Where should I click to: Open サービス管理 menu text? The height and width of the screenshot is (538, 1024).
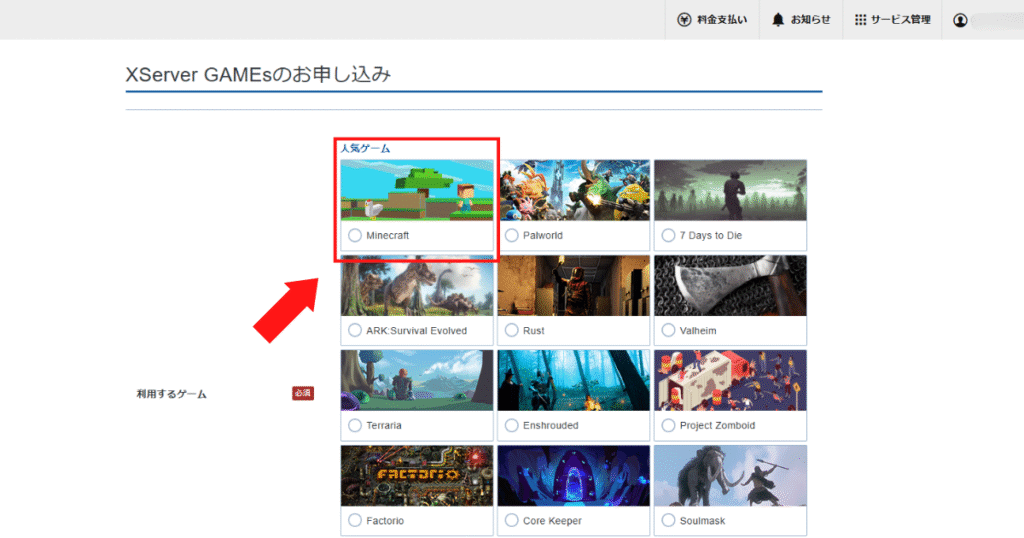901,20
